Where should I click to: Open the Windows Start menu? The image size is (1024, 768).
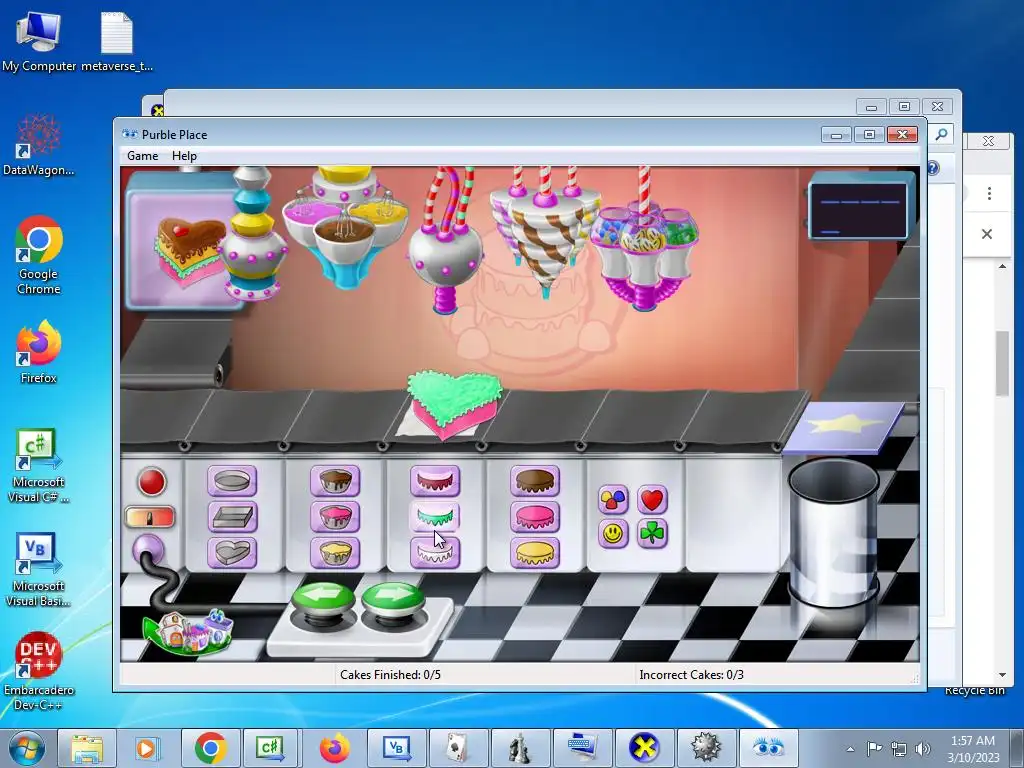point(27,748)
